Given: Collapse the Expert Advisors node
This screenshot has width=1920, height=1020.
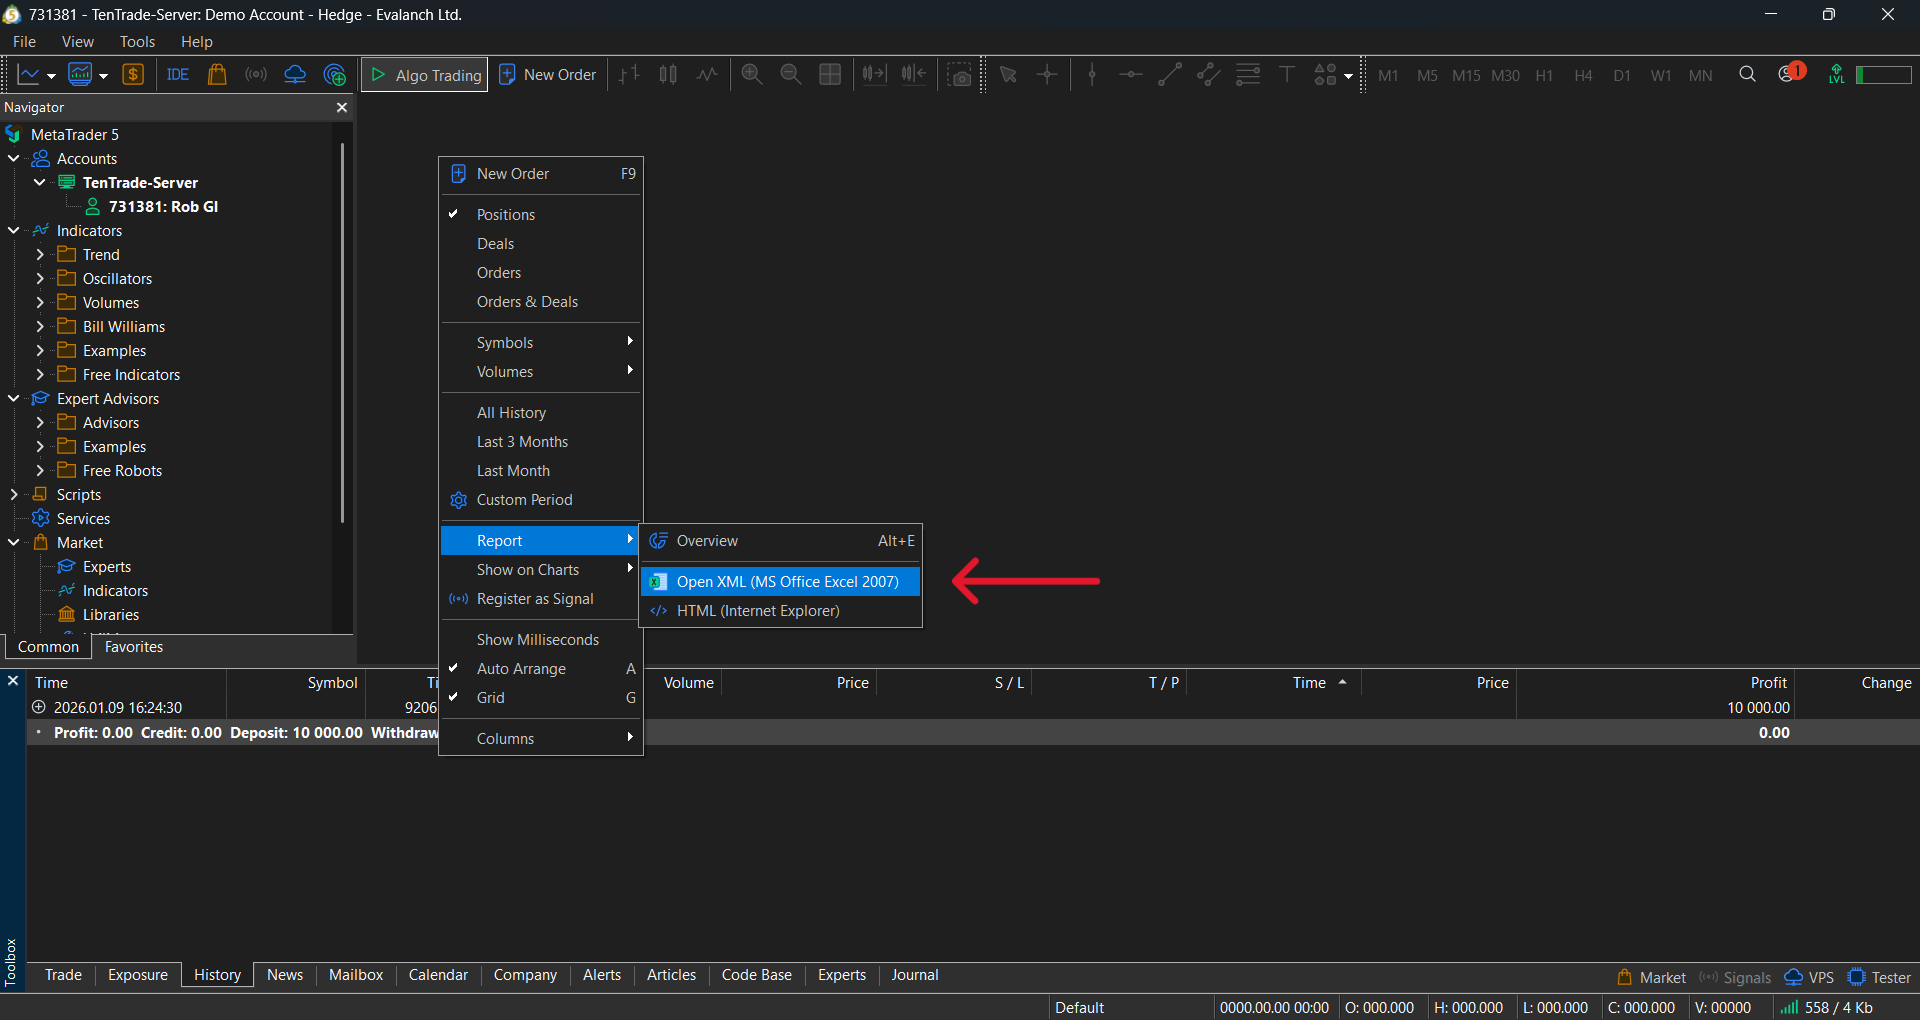Looking at the screenshot, I should click(x=14, y=399).
